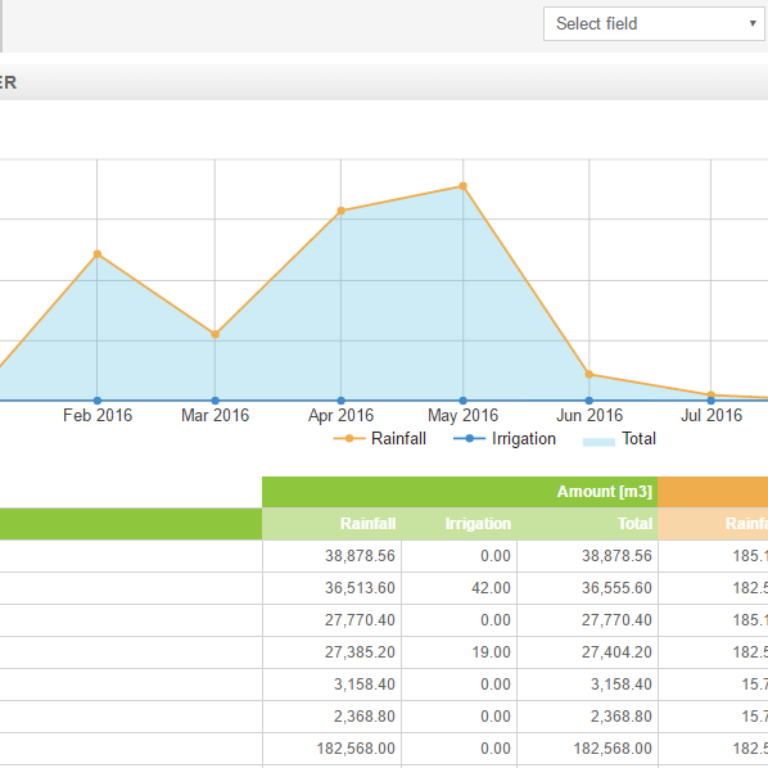The height and width of the screenshot is (768, 768).
Task: Click the blue Irrigation point at May 2016
Action: tap(463, 401)
